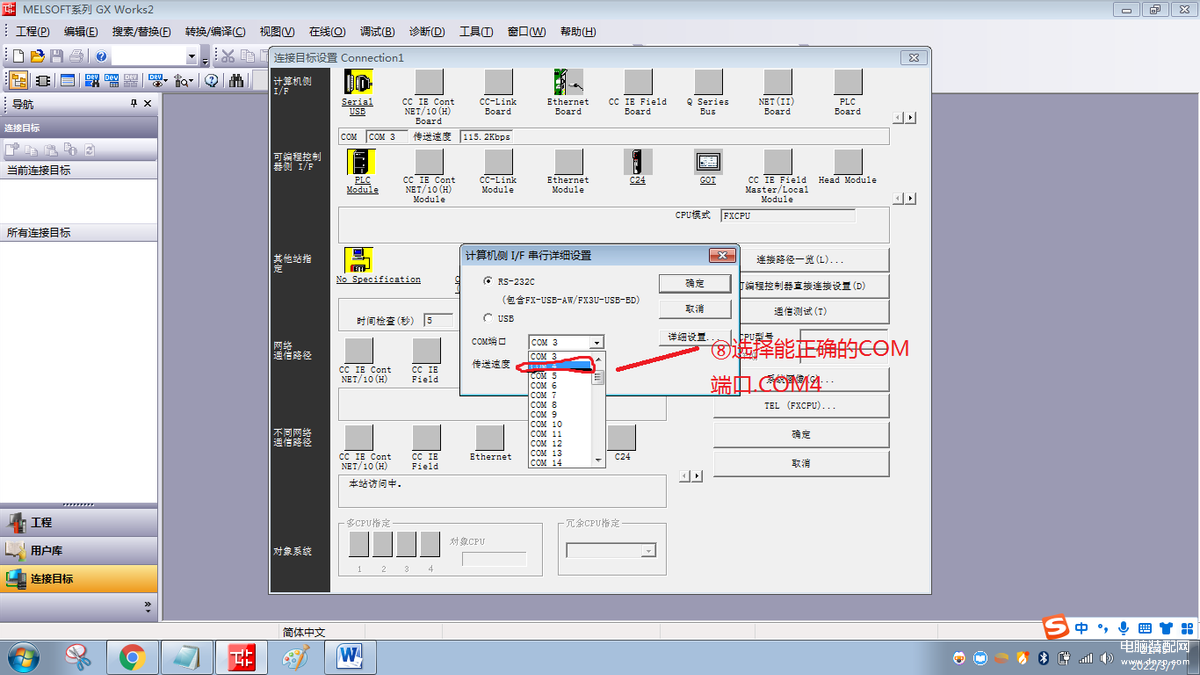Open the COM port dropdown arrow
Screen dimensions: 1200x675
click(x=597, y=342)
